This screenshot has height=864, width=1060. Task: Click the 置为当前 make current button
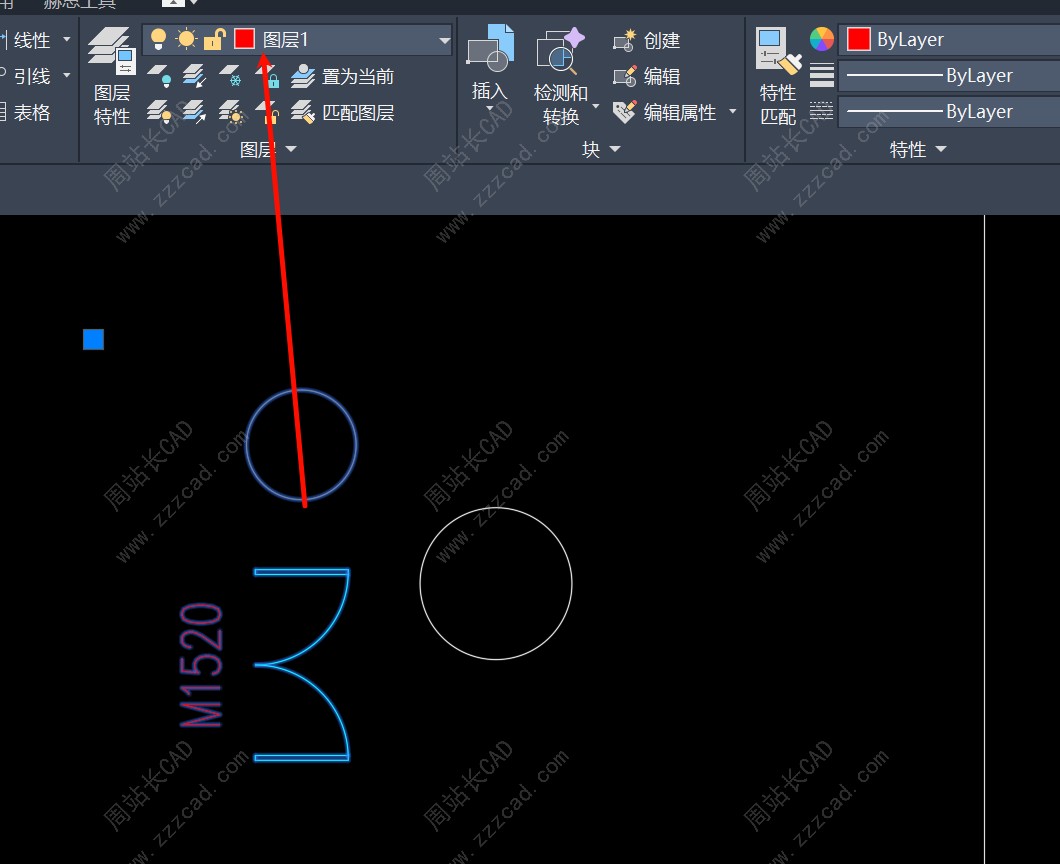[x=346, y=77]
